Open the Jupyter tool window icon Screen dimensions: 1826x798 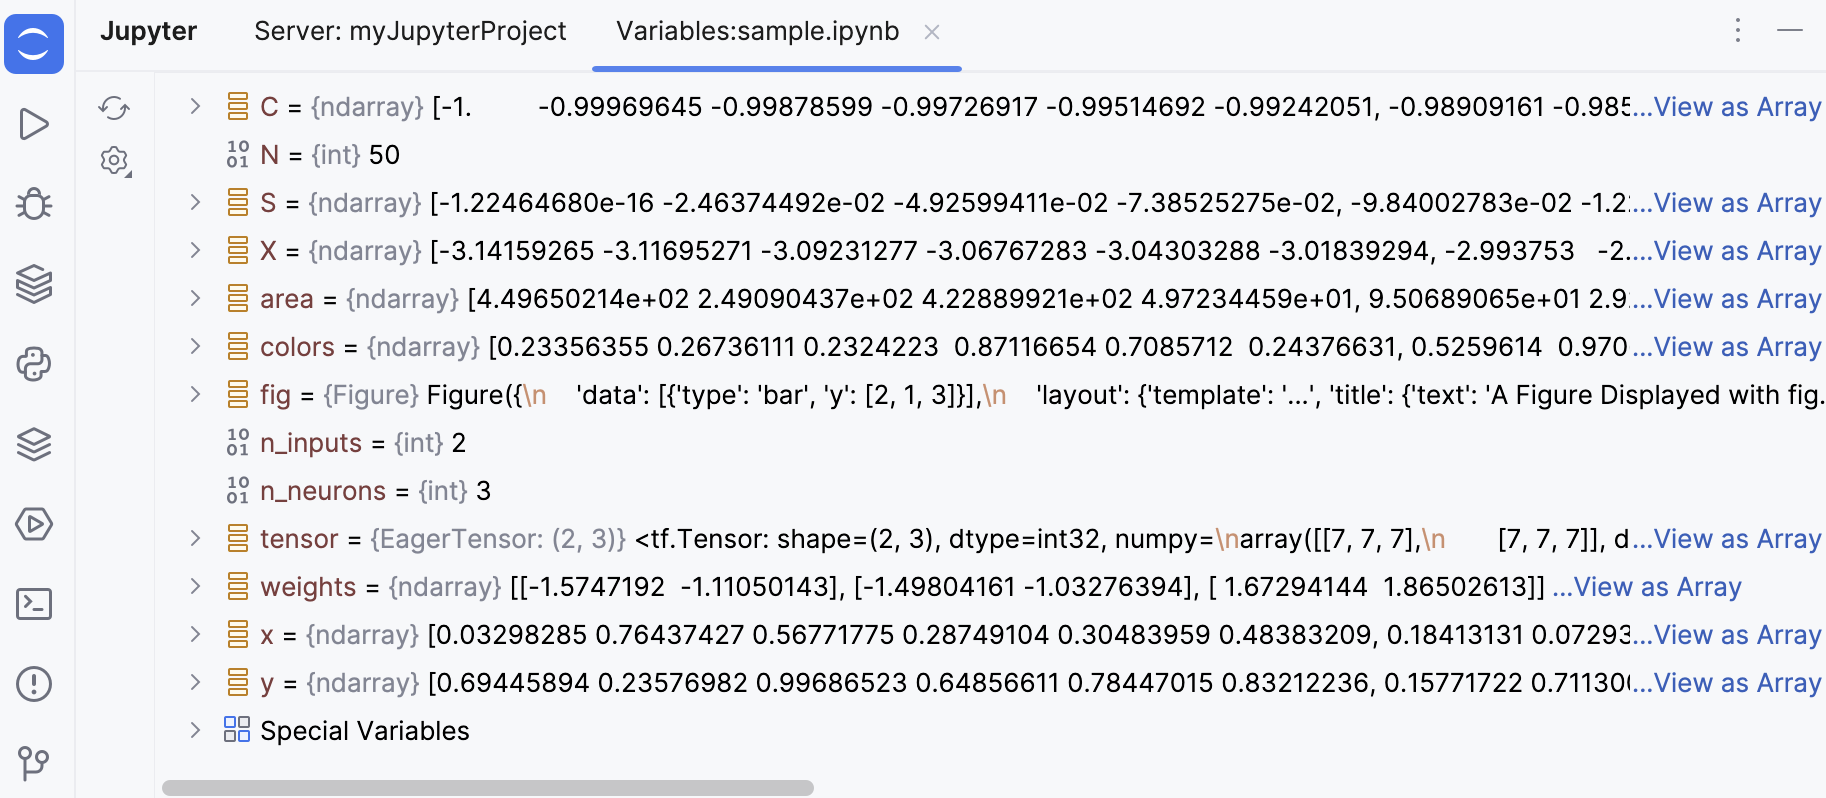(x=34, y=44)
